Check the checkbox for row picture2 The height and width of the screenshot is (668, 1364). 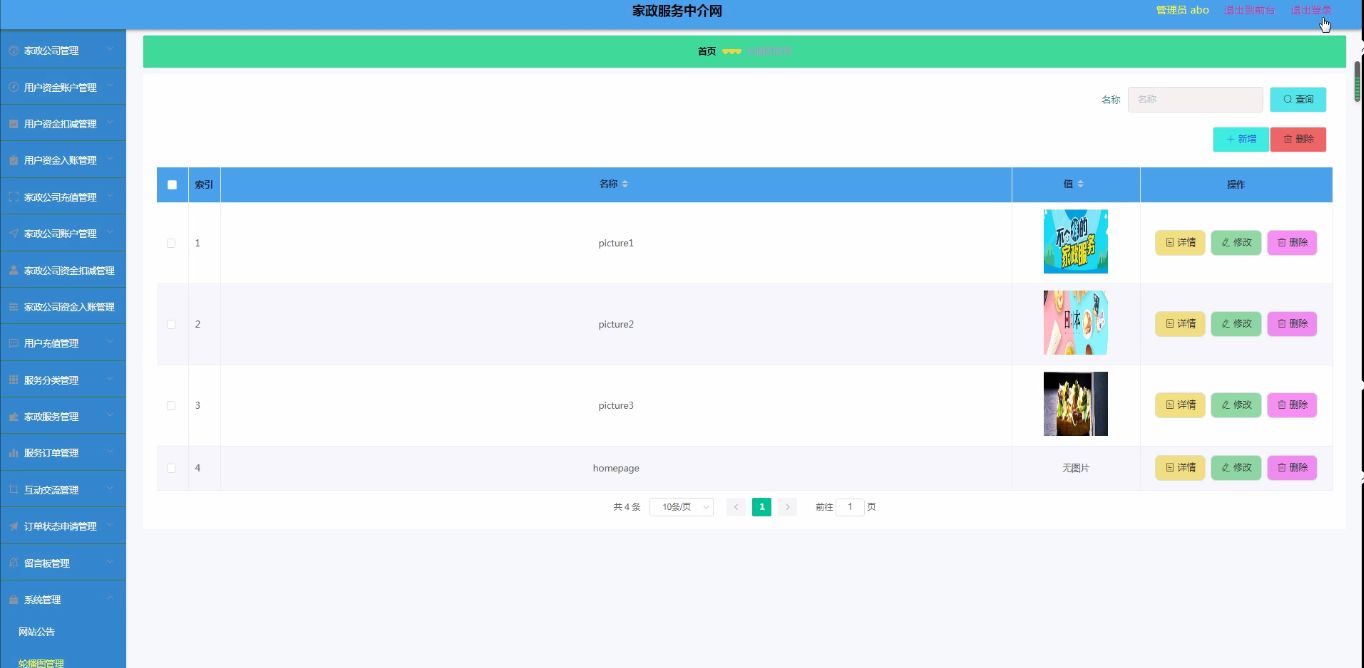click(171, 324)
